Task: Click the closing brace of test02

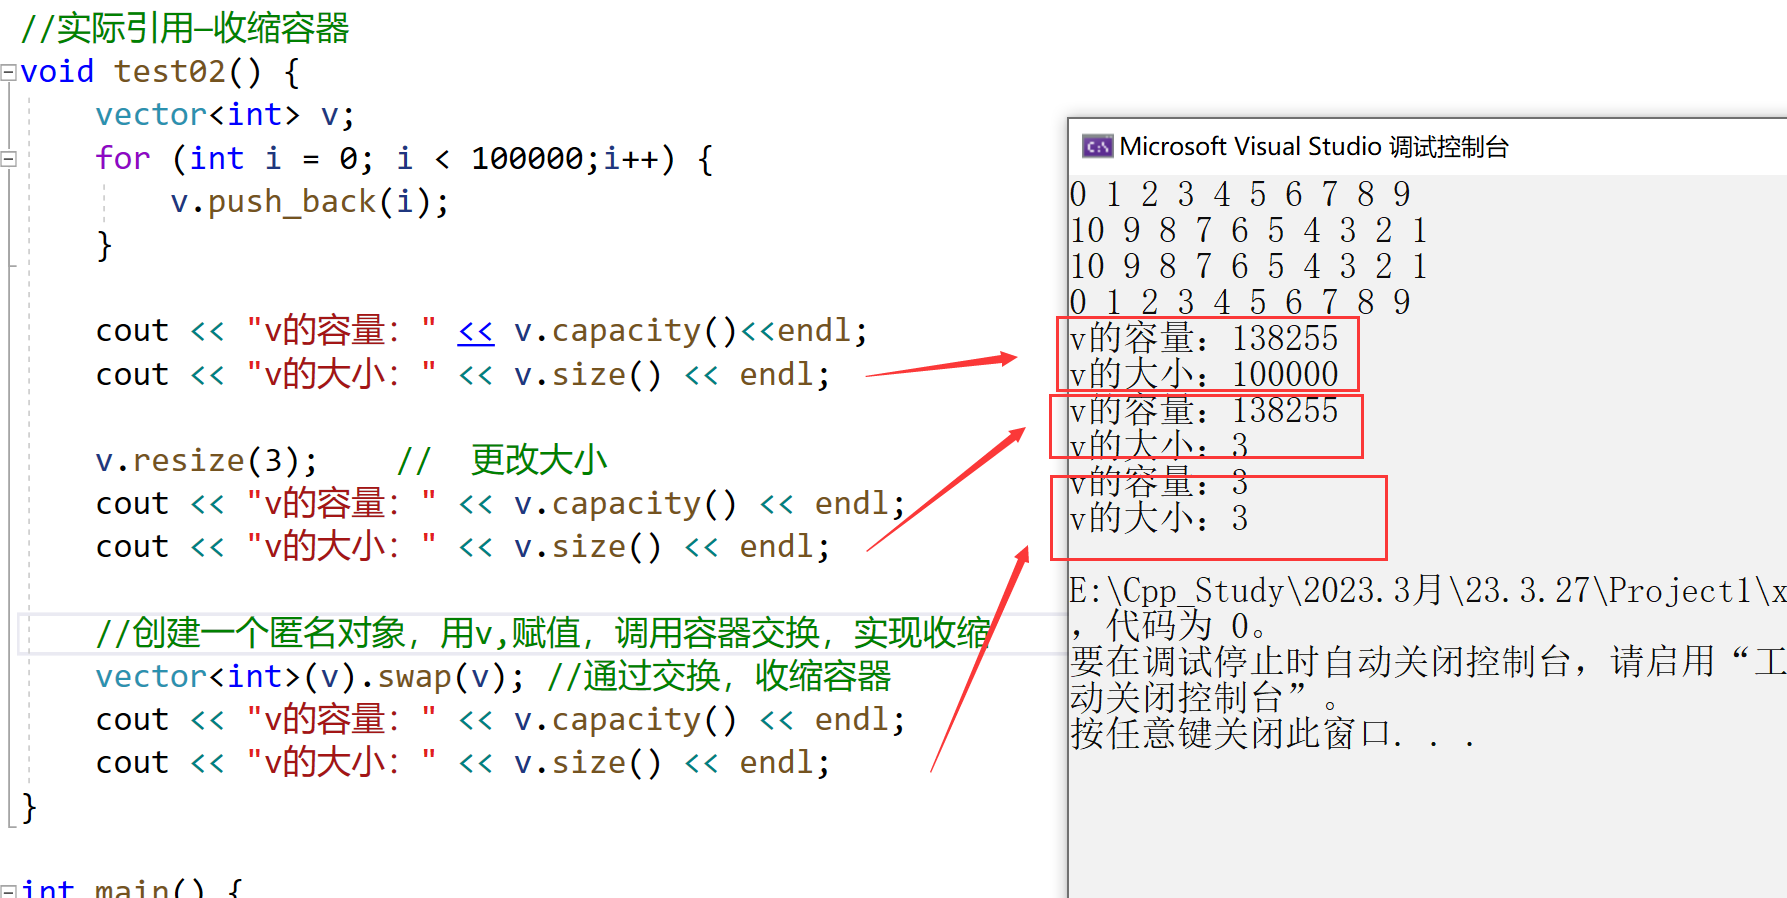Action: 29,806
